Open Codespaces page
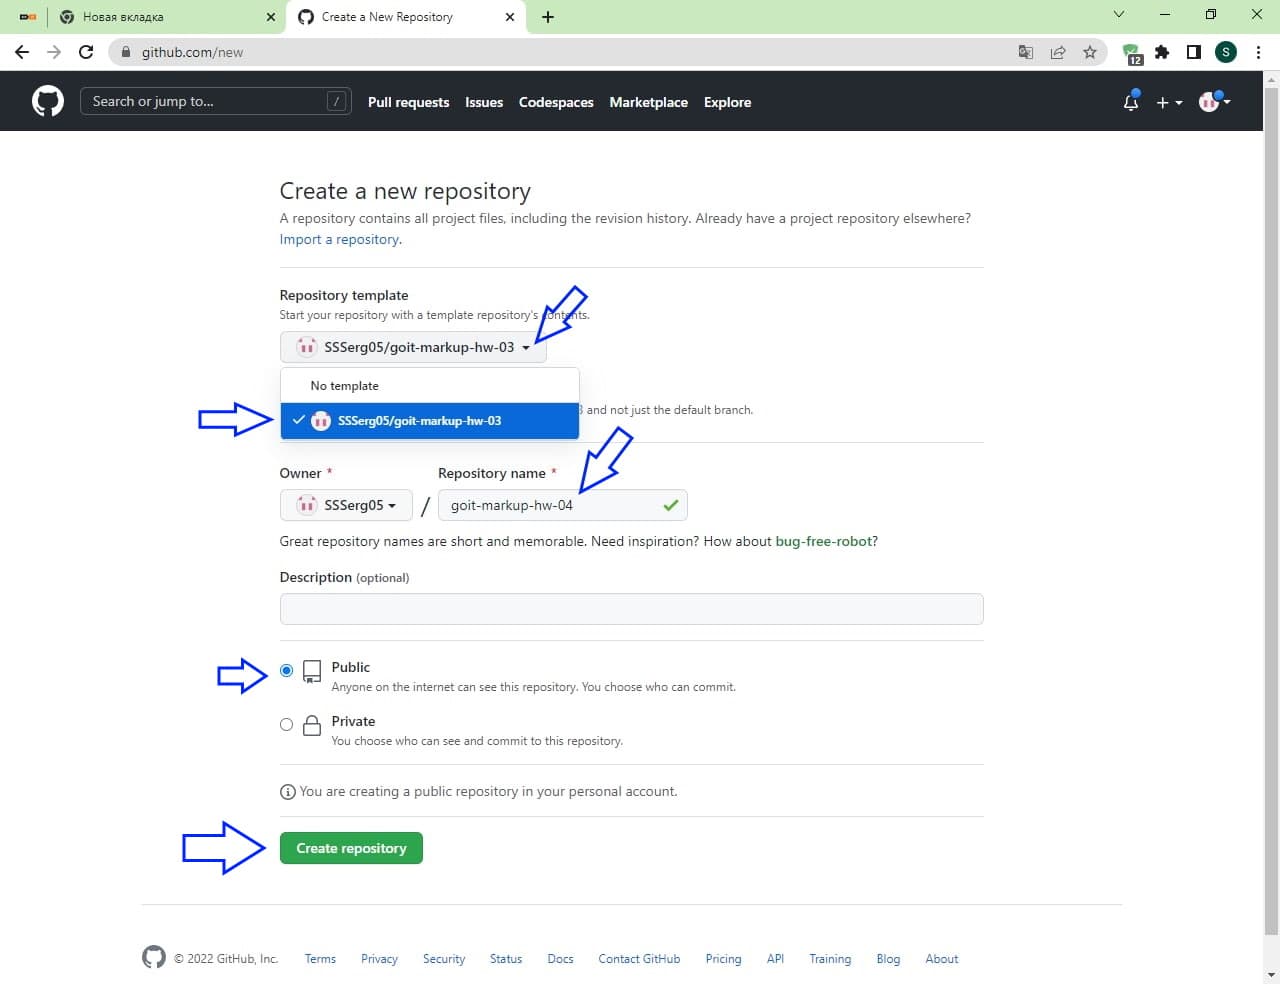The image size is (1280, 984). tap(556, 102)
